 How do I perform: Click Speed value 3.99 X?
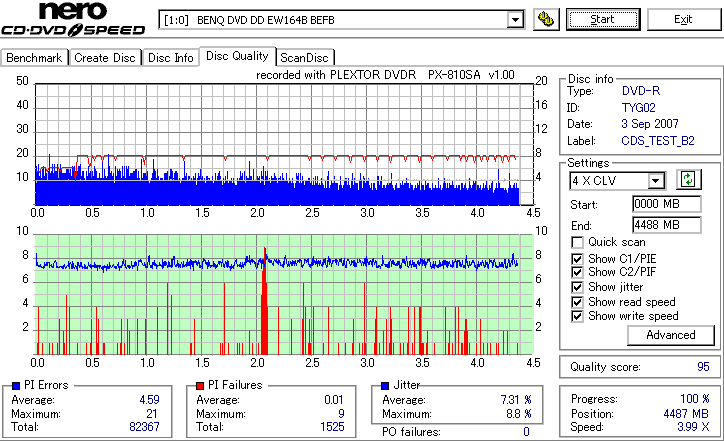tap(694, 427)
